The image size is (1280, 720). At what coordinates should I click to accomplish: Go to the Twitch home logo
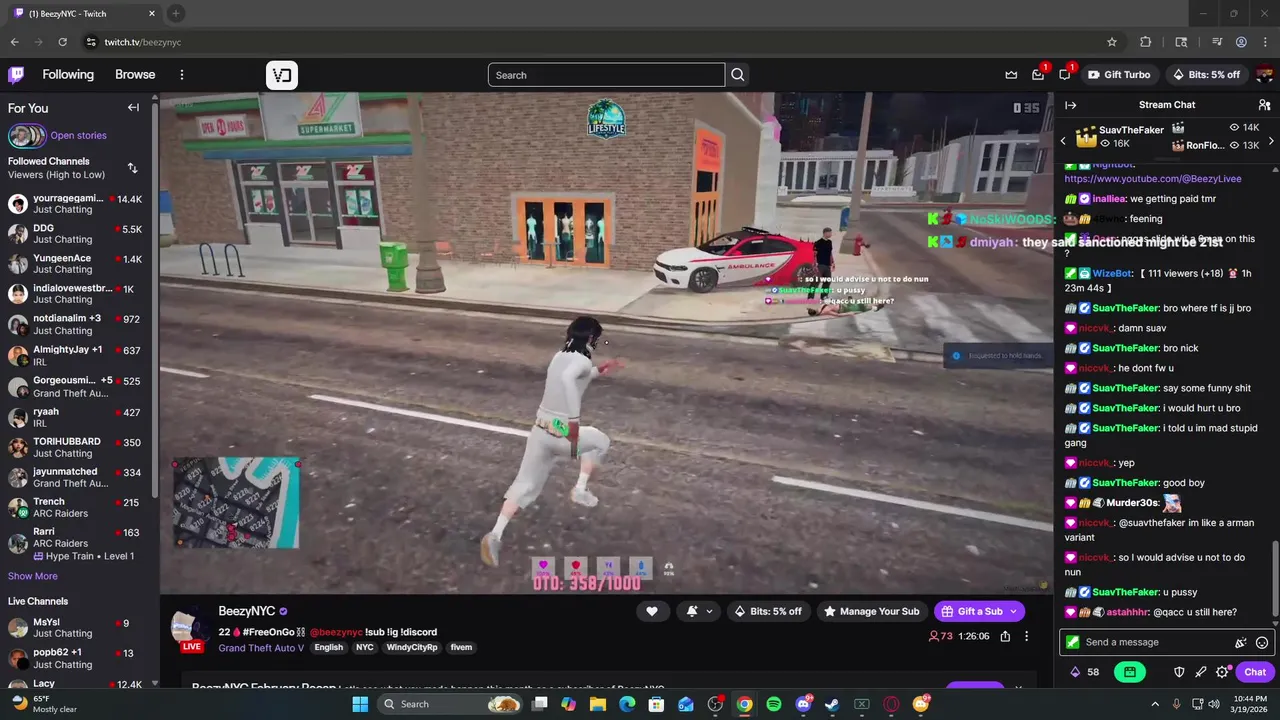click(x=16, y=75)
